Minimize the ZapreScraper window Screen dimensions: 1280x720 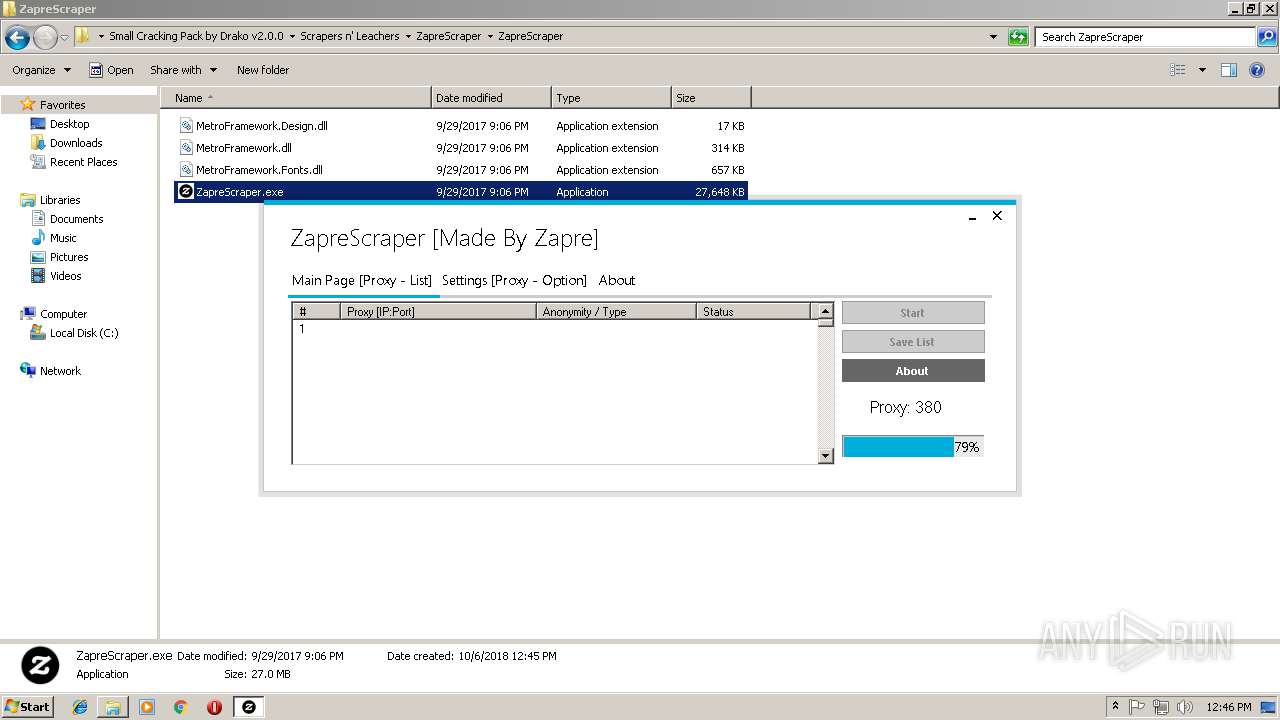click(x=972, y=216)
